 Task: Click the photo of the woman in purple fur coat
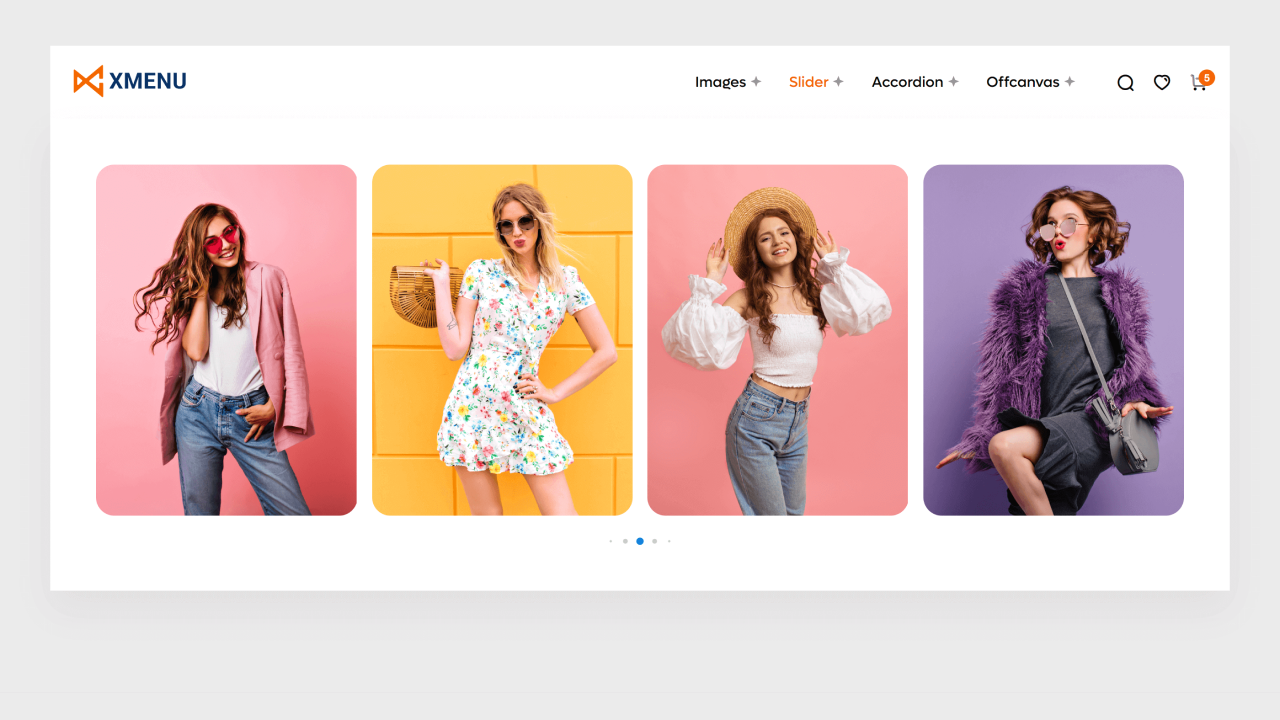coord(1053,339)
